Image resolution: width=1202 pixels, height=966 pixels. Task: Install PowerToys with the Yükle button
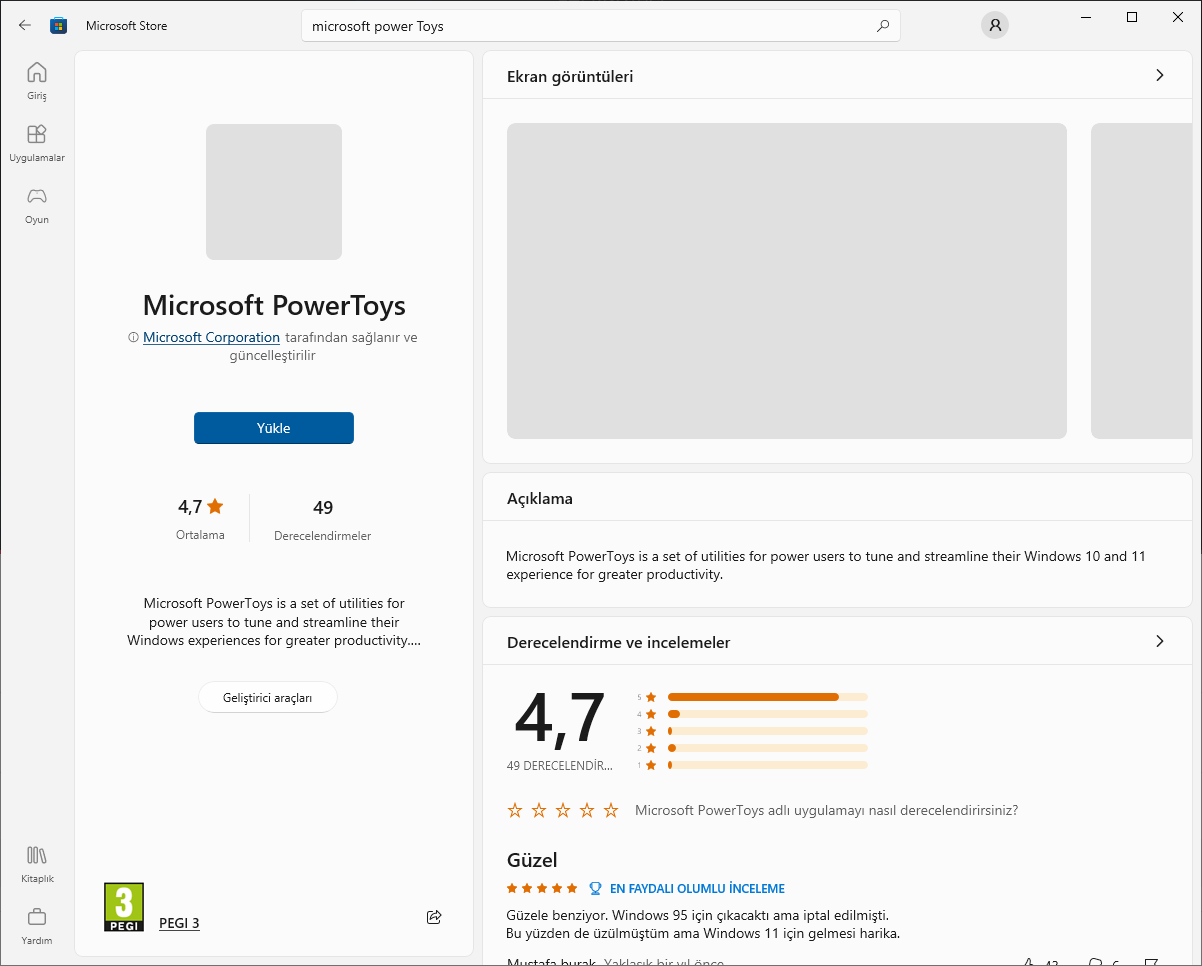click(x=274, y=428)
